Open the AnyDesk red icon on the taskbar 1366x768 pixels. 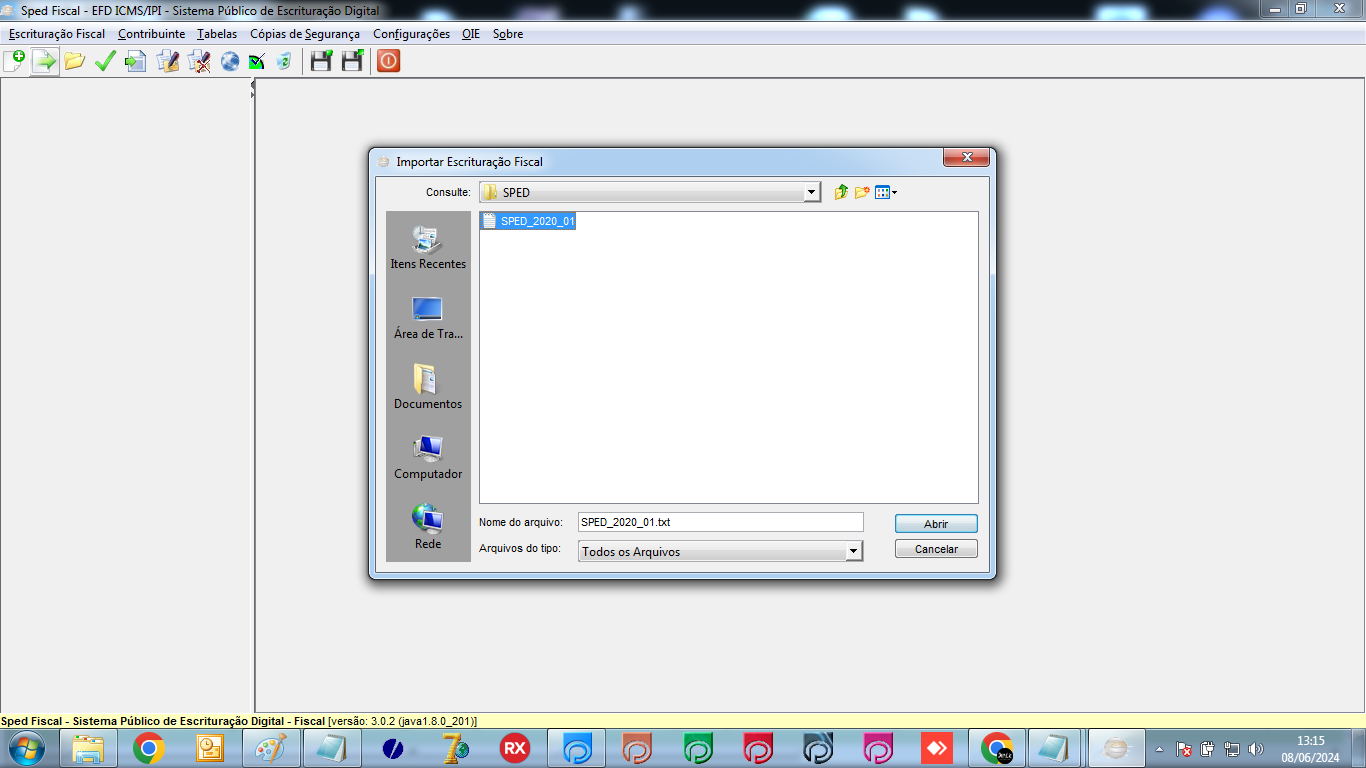click(936, 748)
